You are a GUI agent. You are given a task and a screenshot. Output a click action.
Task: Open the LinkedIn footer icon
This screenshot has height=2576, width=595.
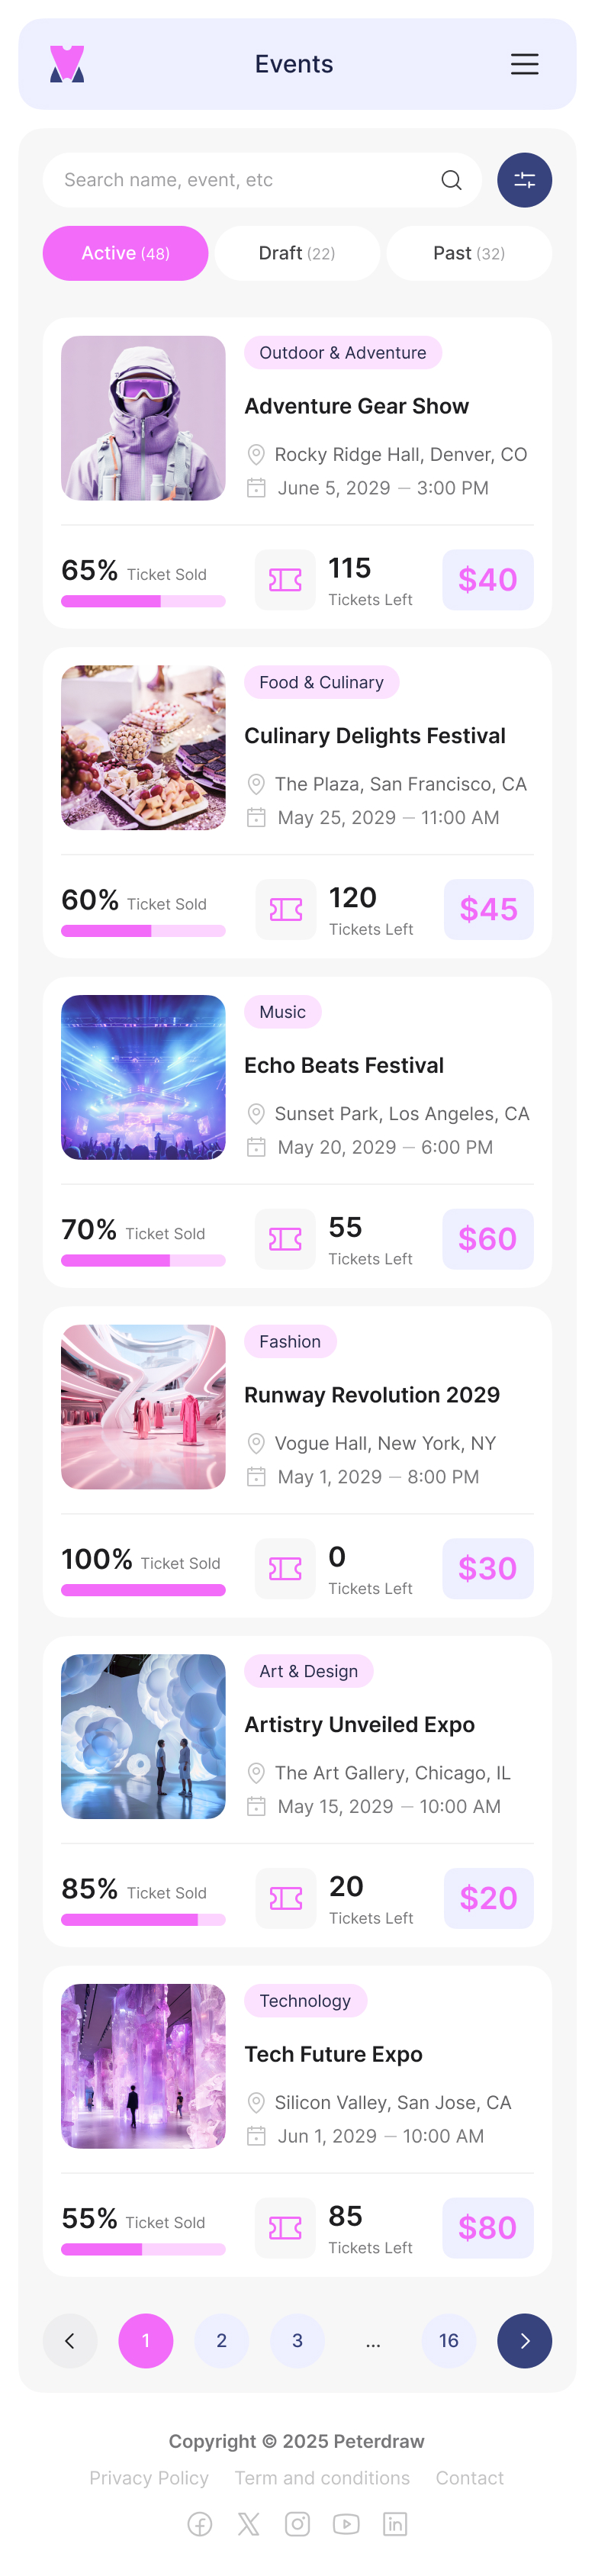[395, 2523]
